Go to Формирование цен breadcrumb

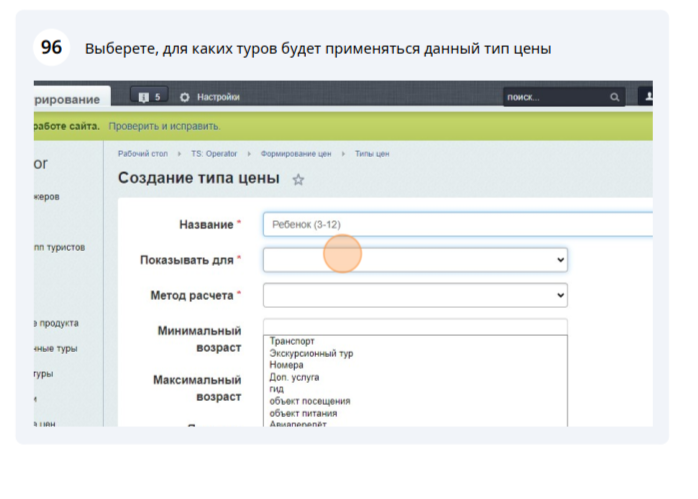(x=296, y=154)
